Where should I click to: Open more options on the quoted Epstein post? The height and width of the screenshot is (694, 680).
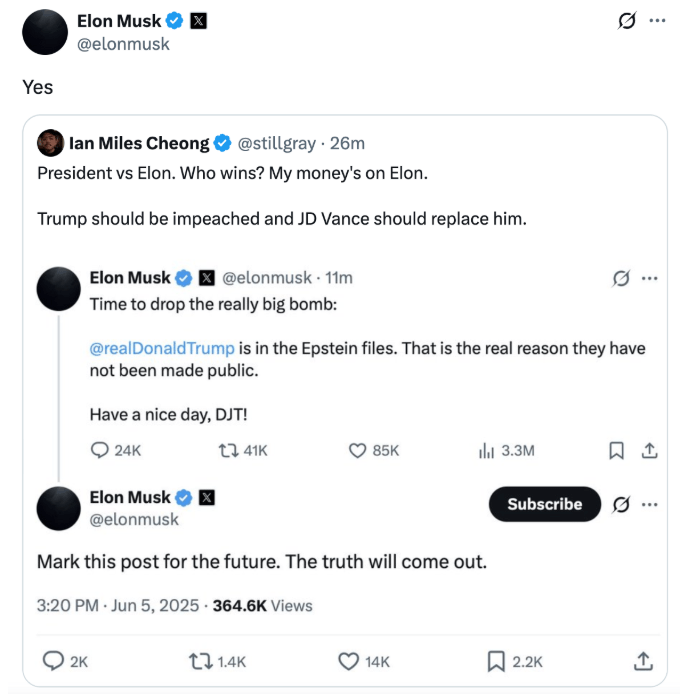(x=650, y=278)
